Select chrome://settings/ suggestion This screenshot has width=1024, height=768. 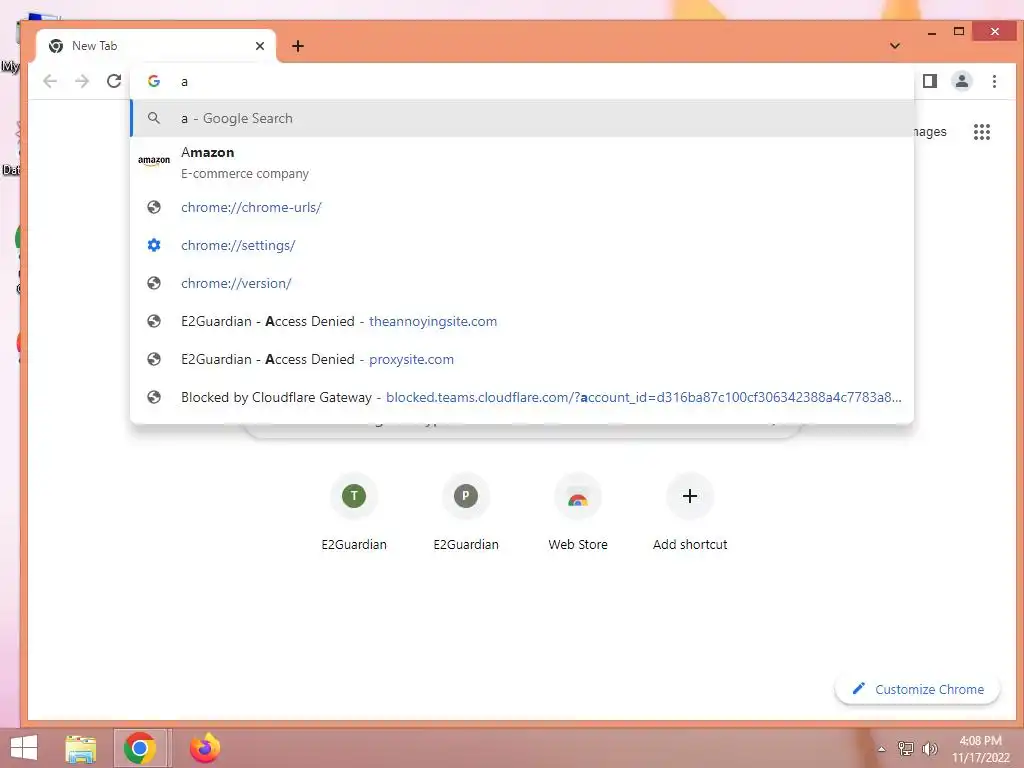pyautogui.click(x=522, y=245)
